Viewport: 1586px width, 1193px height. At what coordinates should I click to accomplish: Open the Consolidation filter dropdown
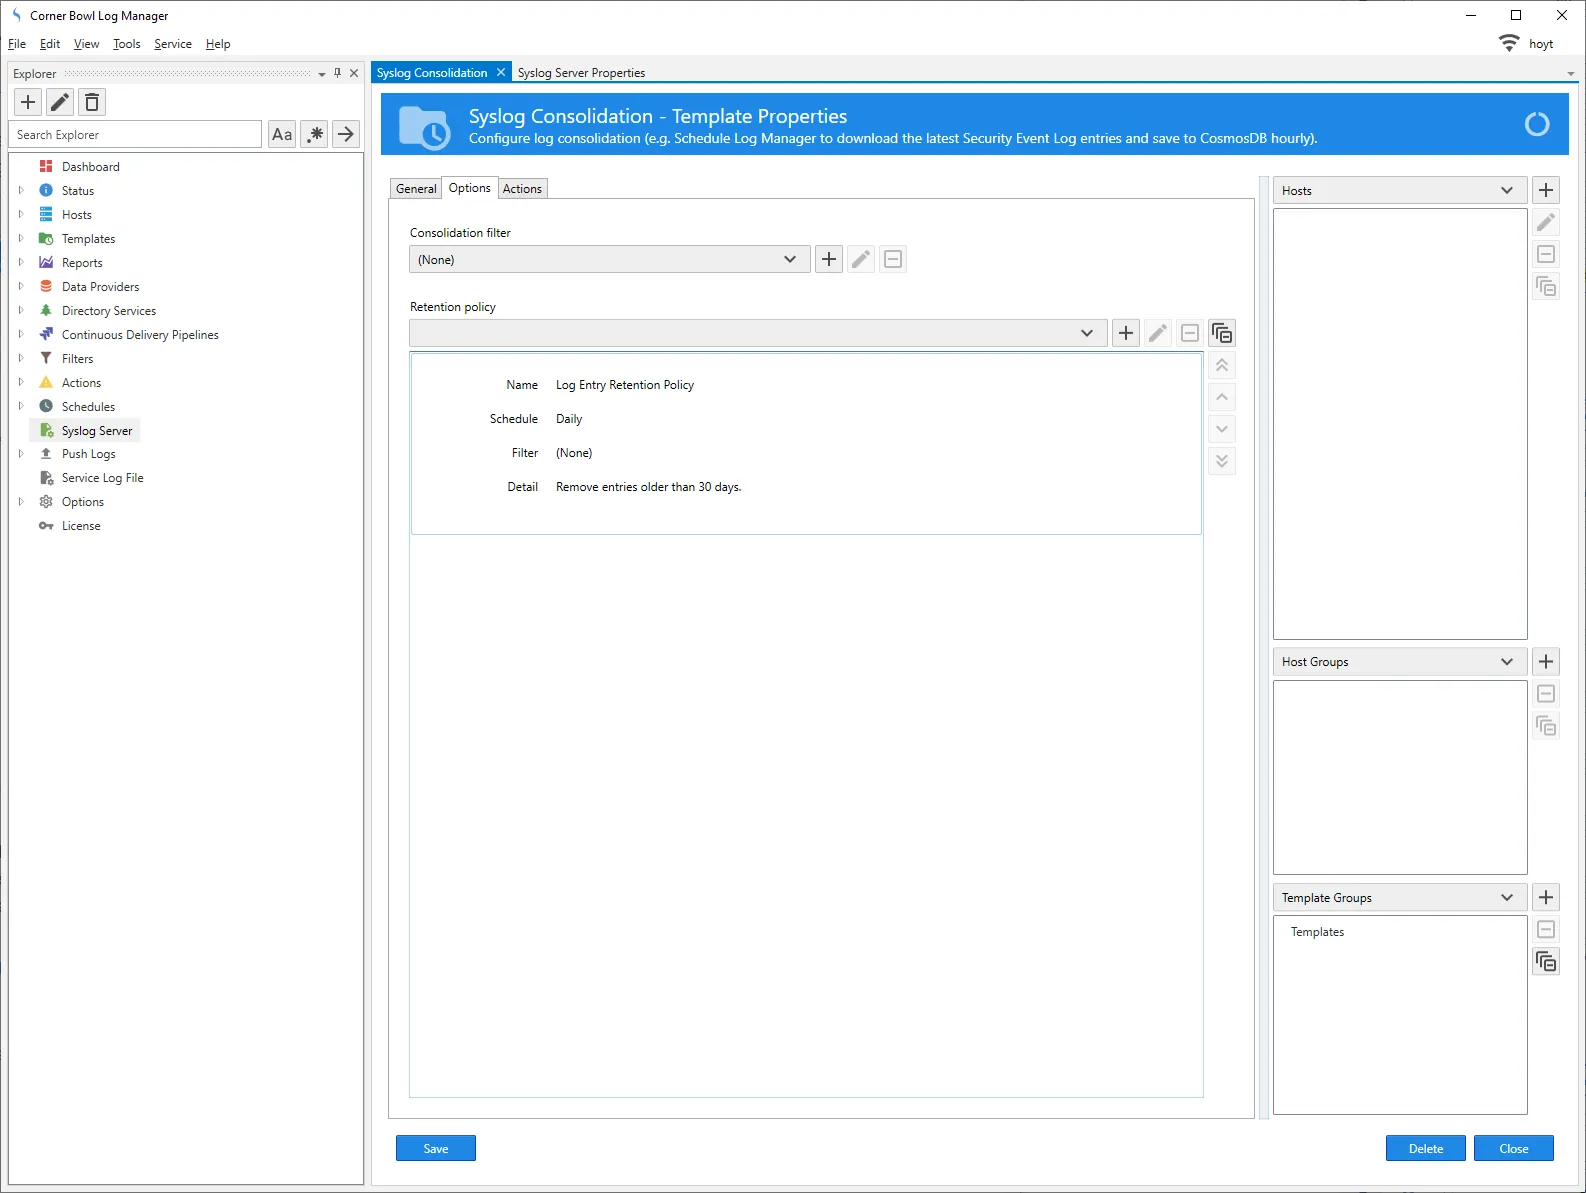[x=609, y=260]
